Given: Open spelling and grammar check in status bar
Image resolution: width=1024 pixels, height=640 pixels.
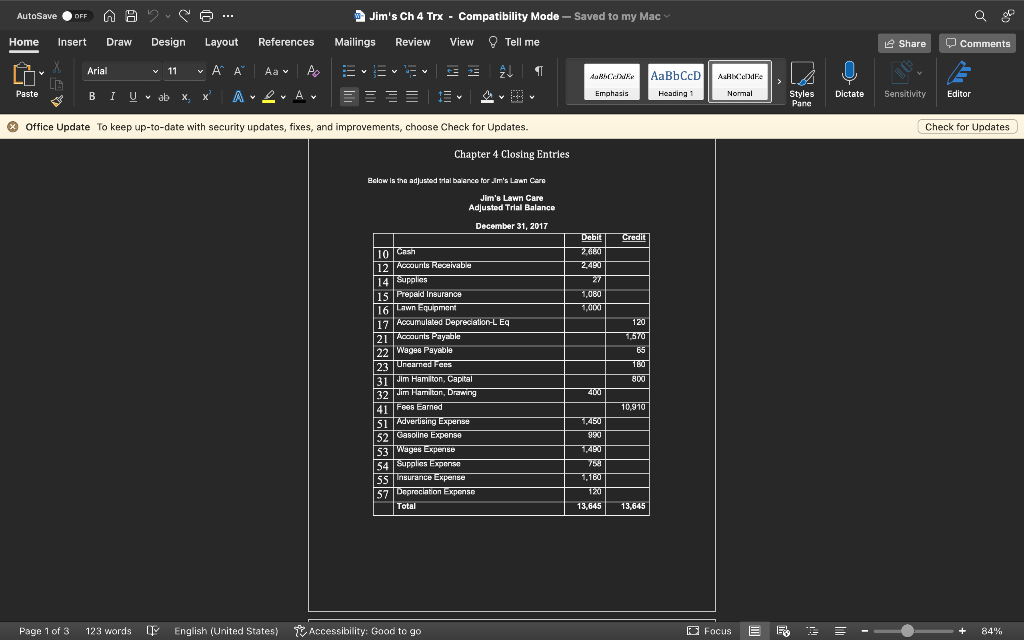Looking at the screenshot, I should pos(153,631).
